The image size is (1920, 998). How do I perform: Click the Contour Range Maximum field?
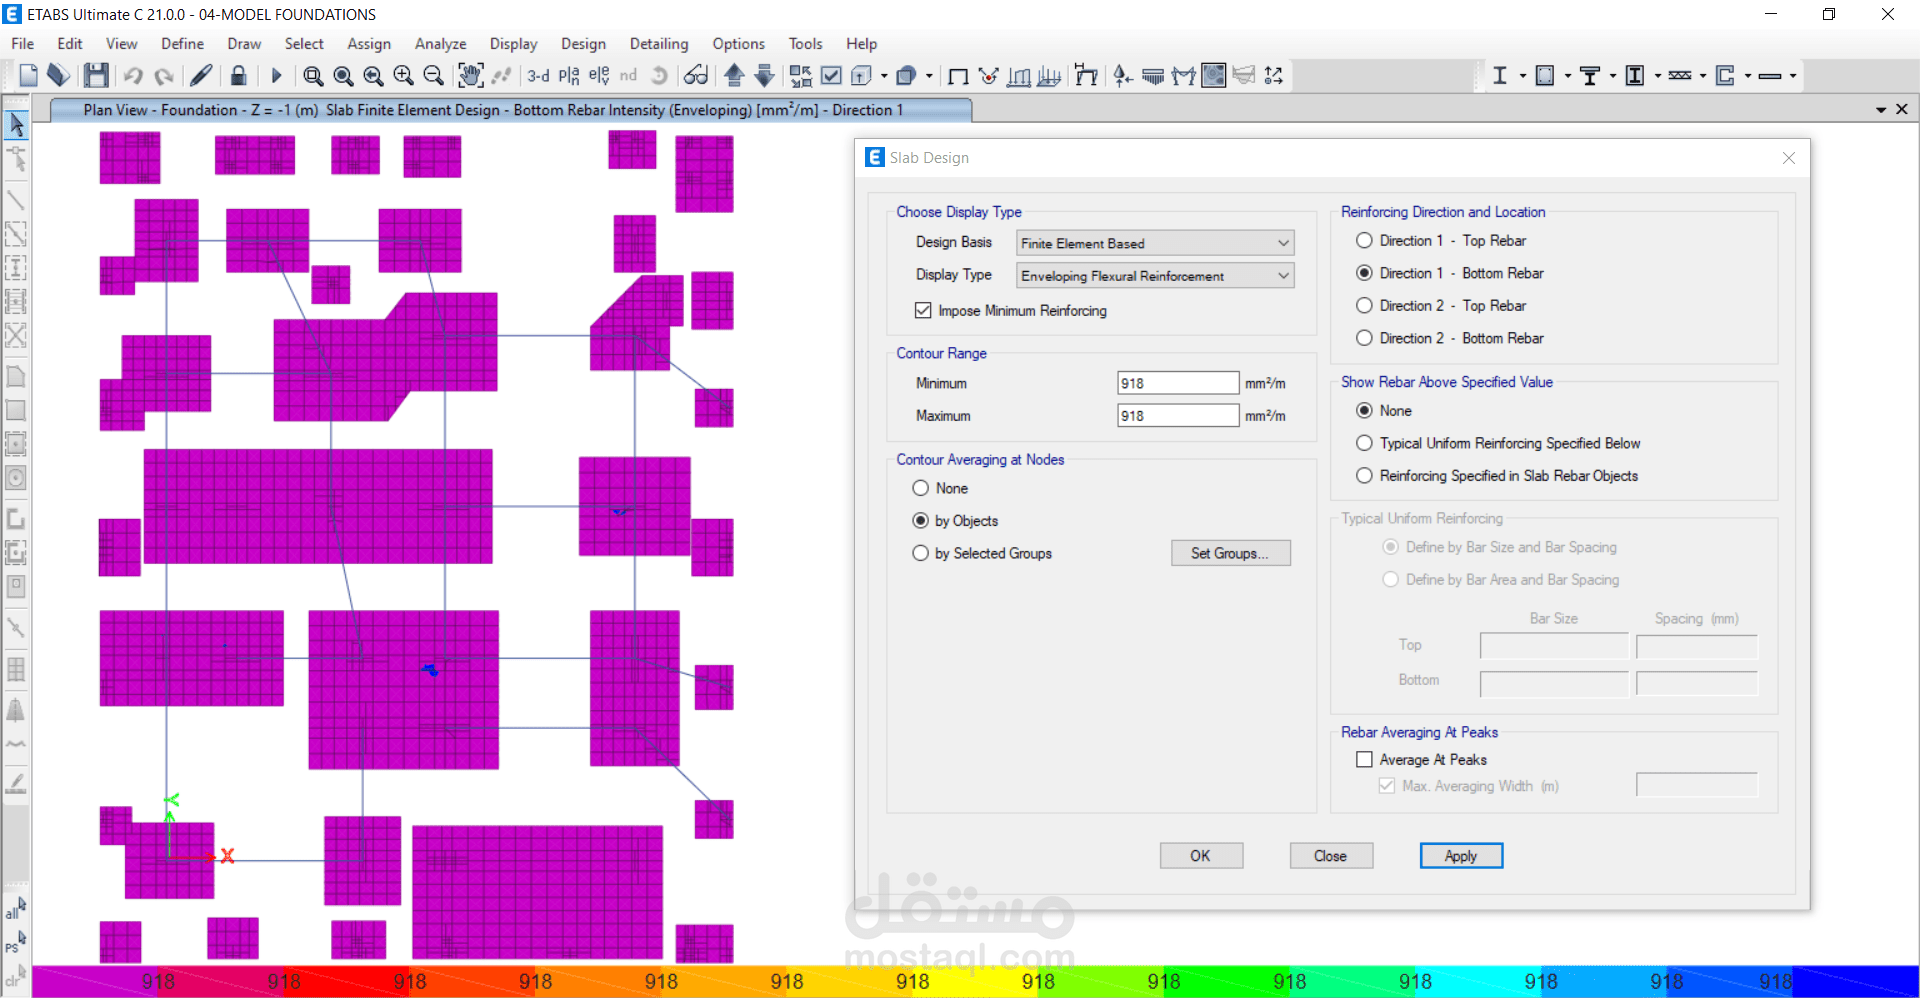coord(1178,416)
